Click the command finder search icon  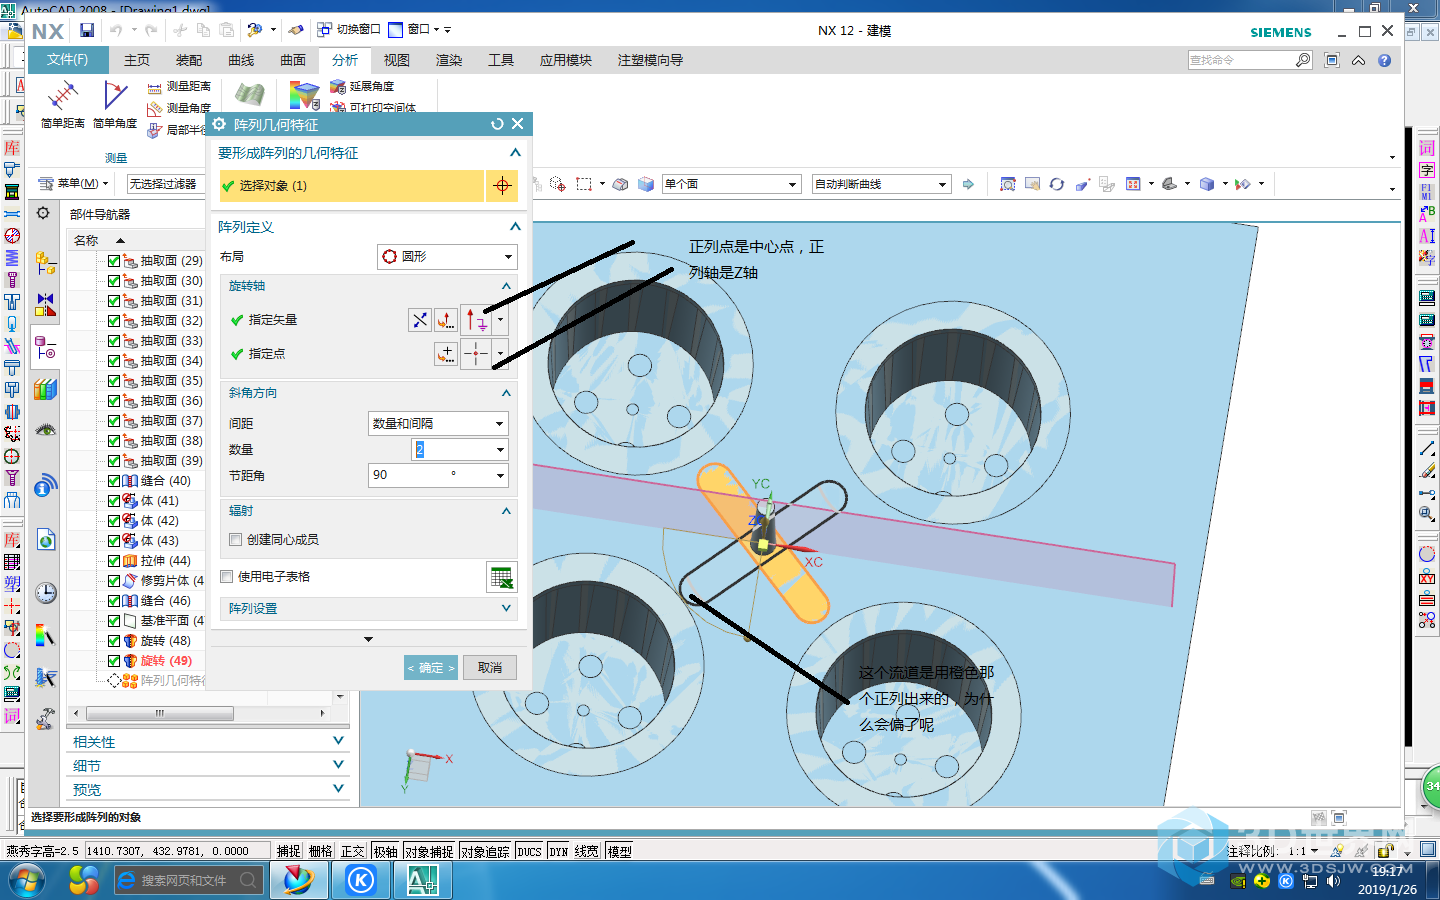tap(1303, 60)
